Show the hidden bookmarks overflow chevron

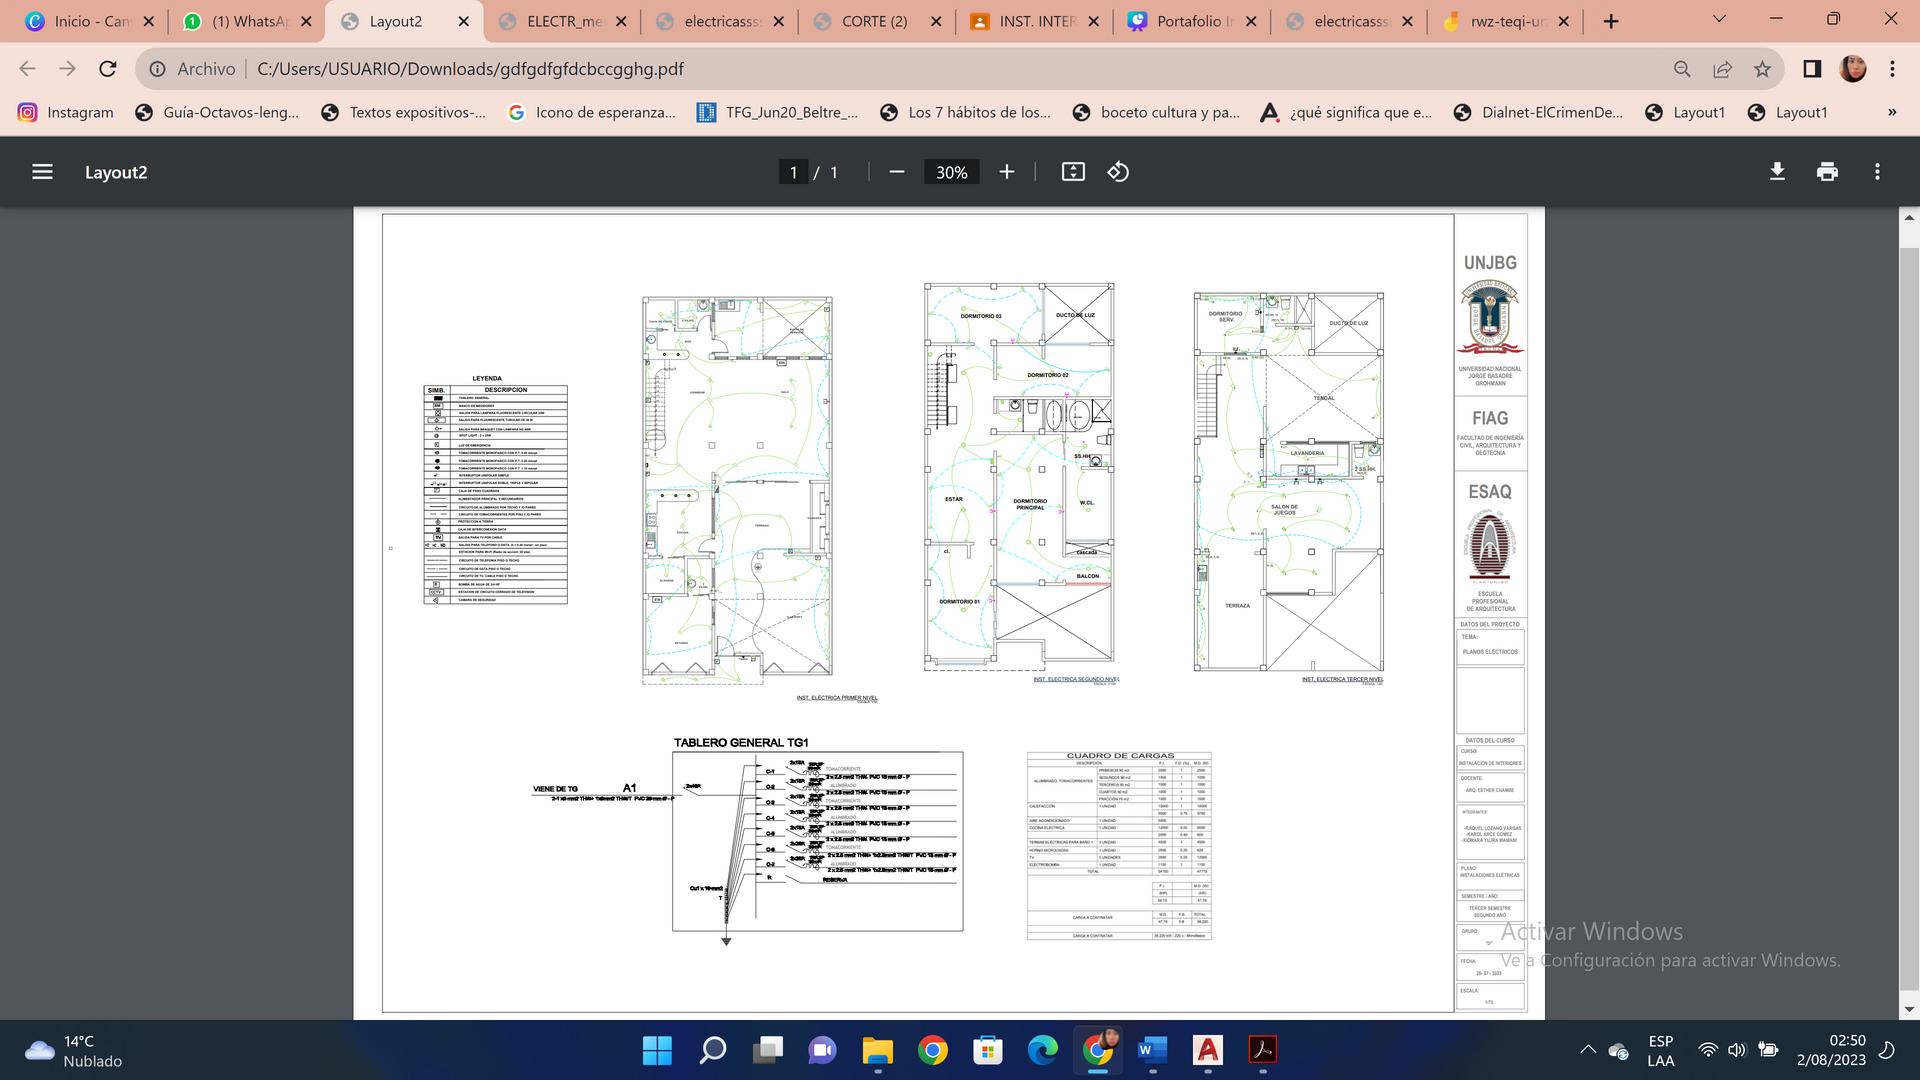(x=1891, y=112)
